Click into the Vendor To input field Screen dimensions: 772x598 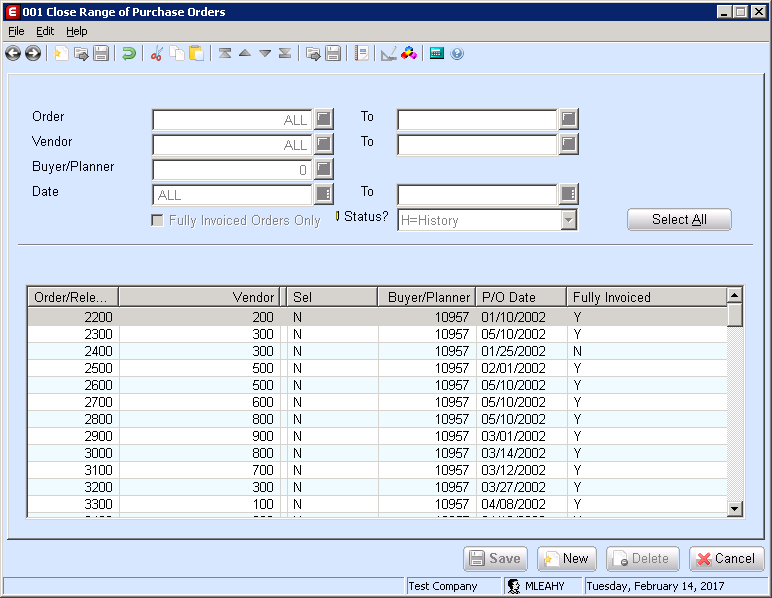click(477, 145)
